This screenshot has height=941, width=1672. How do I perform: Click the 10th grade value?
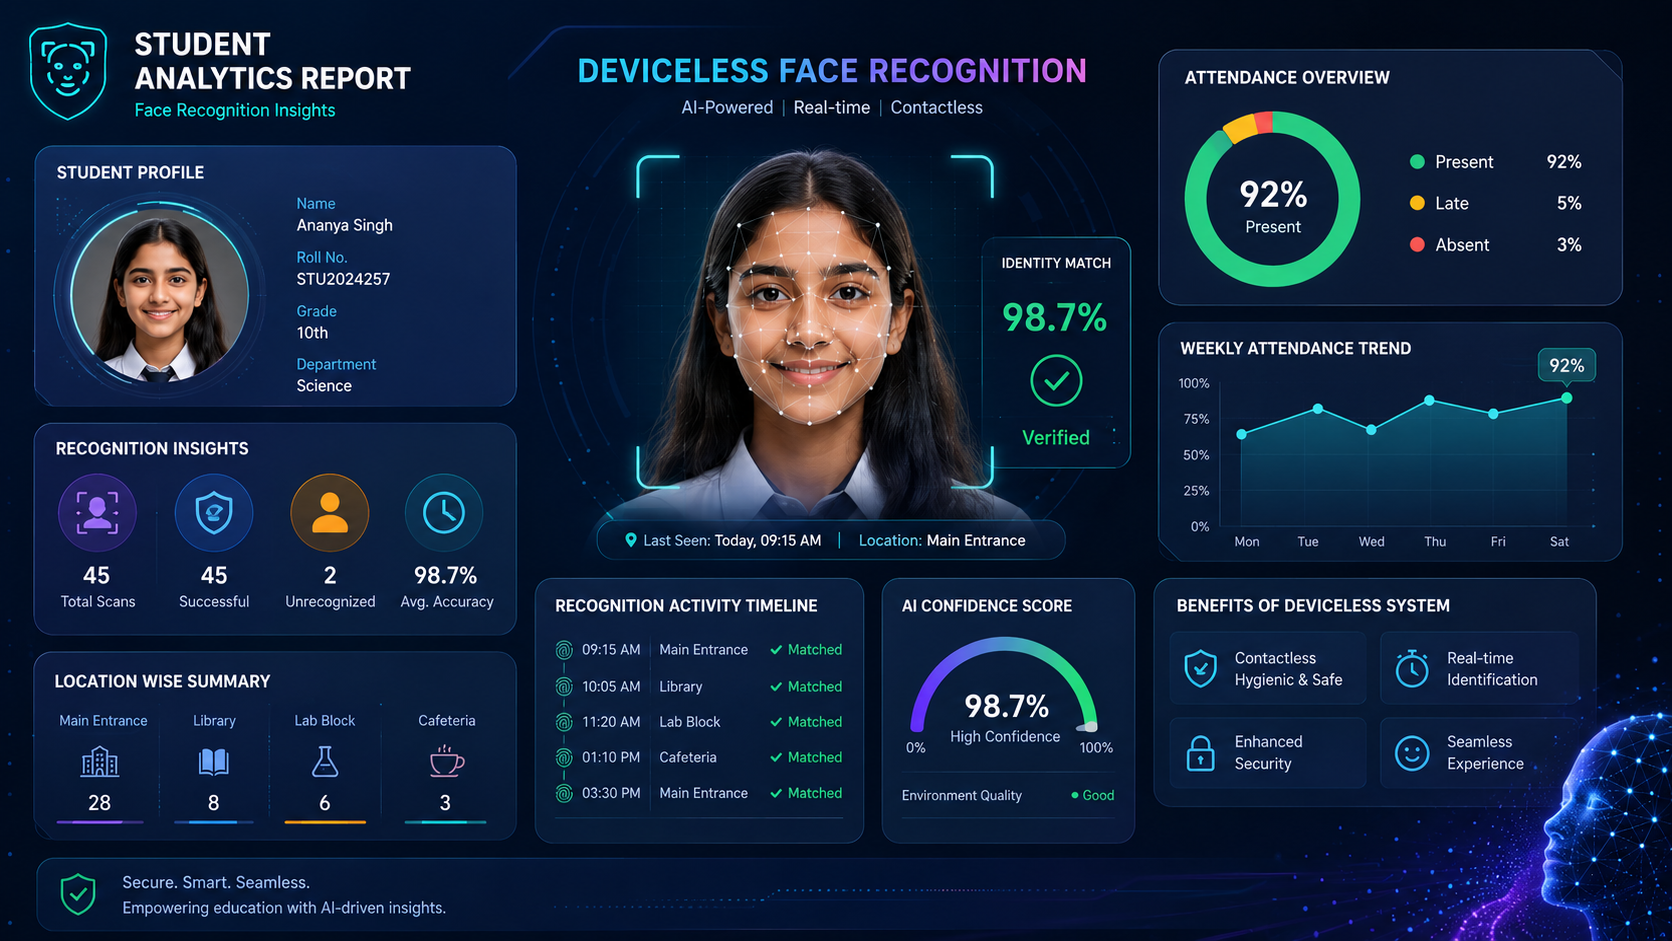[x=312, y=333]
